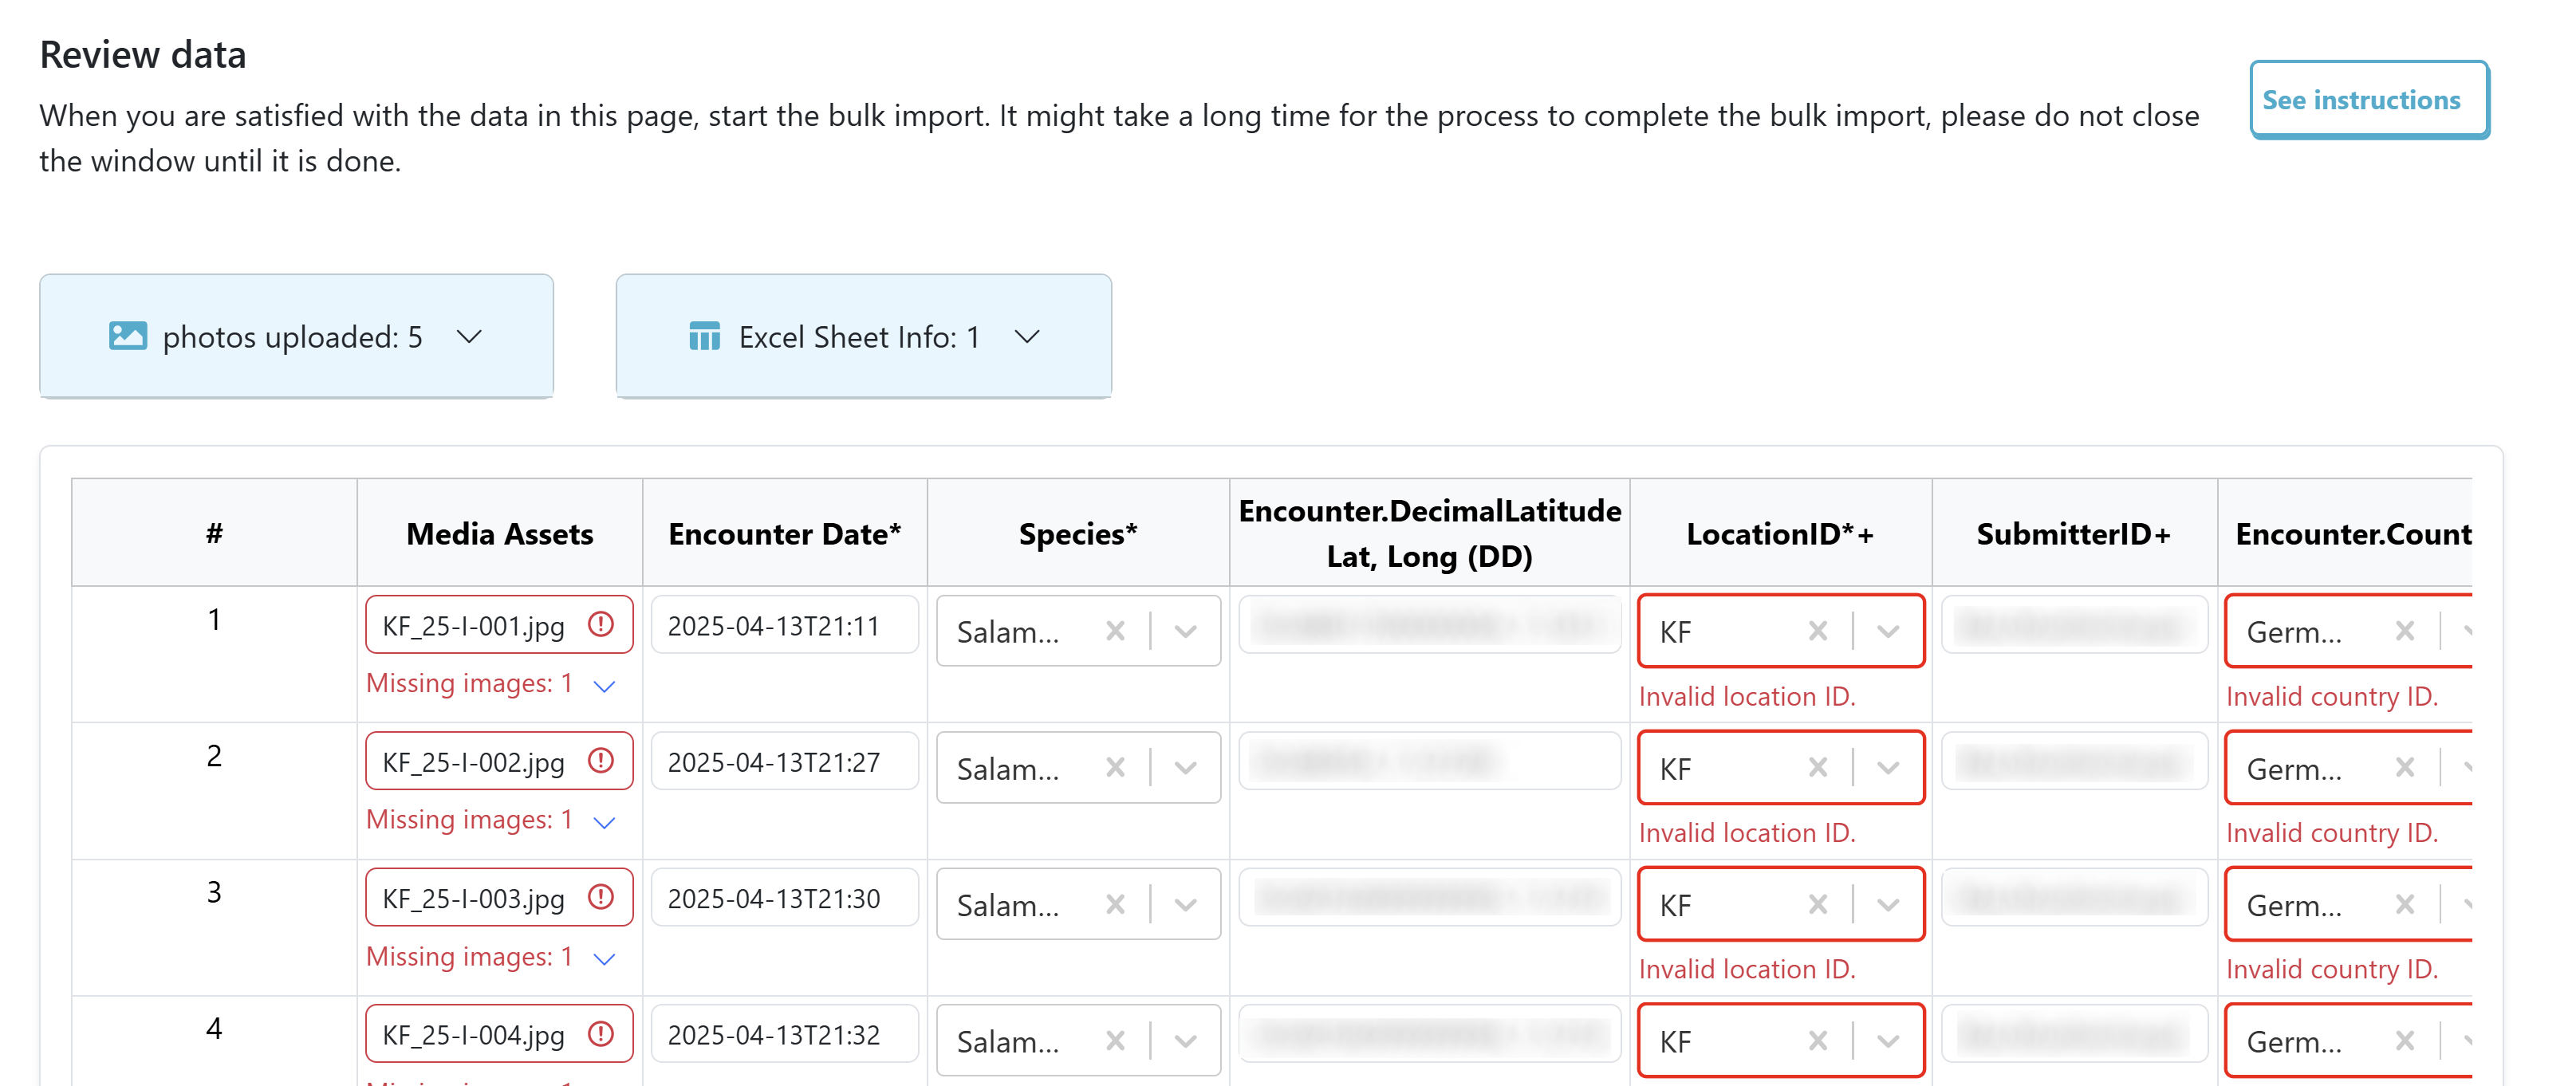Screen dimensions: 2576x1086
Task: Click the Invalid country ID message in row 2
Action: (x=2331, y=832)
